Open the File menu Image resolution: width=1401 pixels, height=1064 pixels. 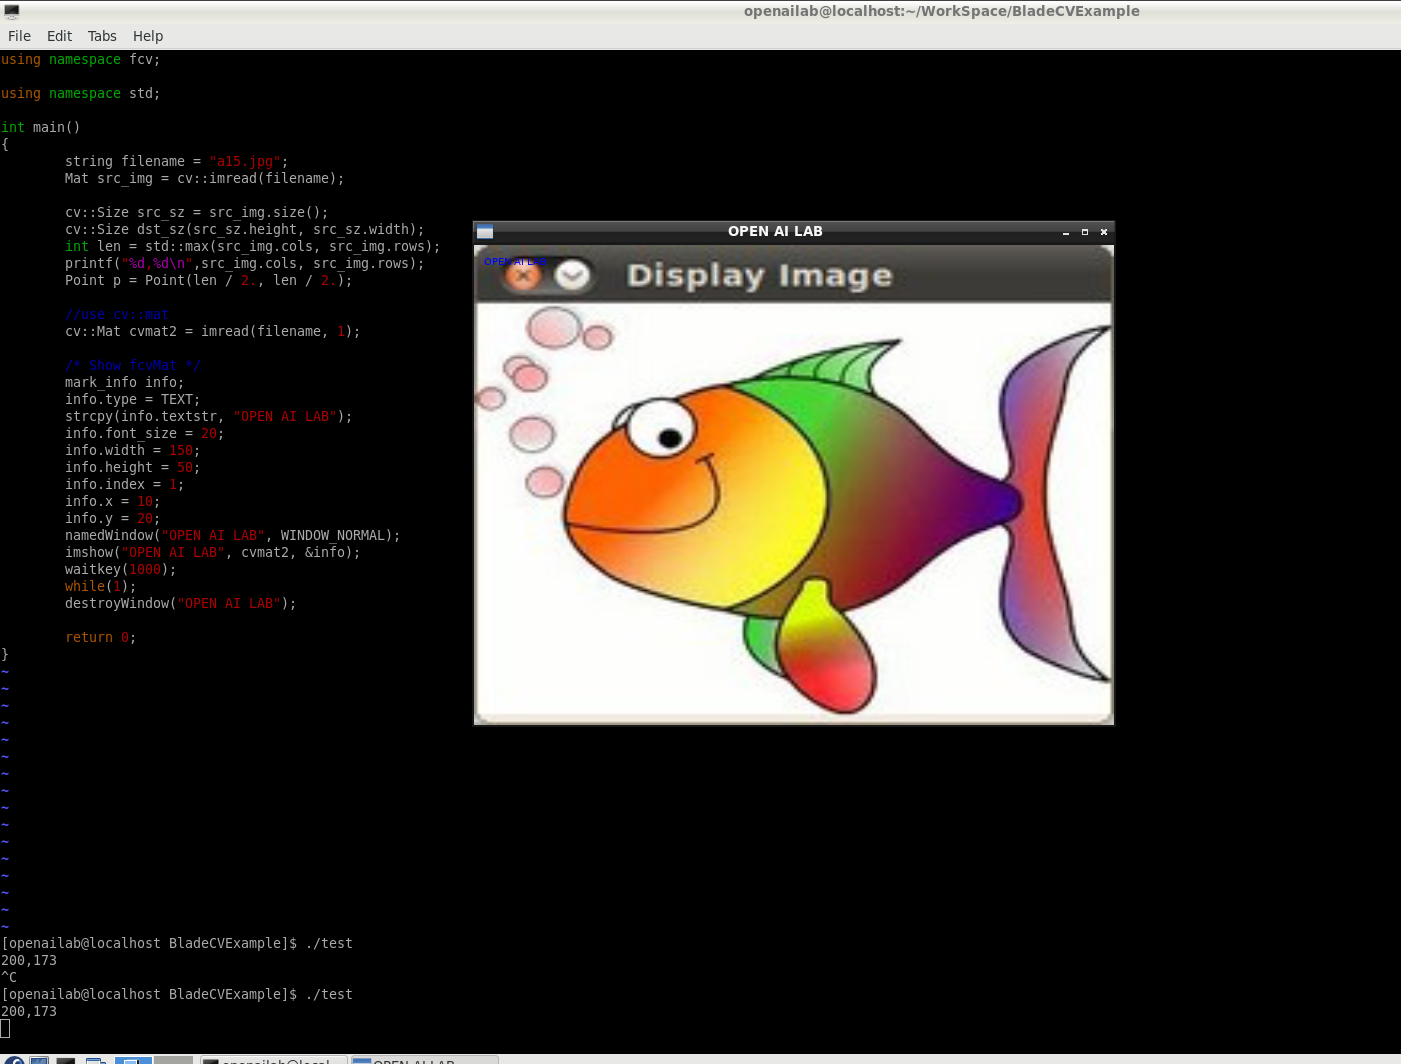tap(19, 36)
